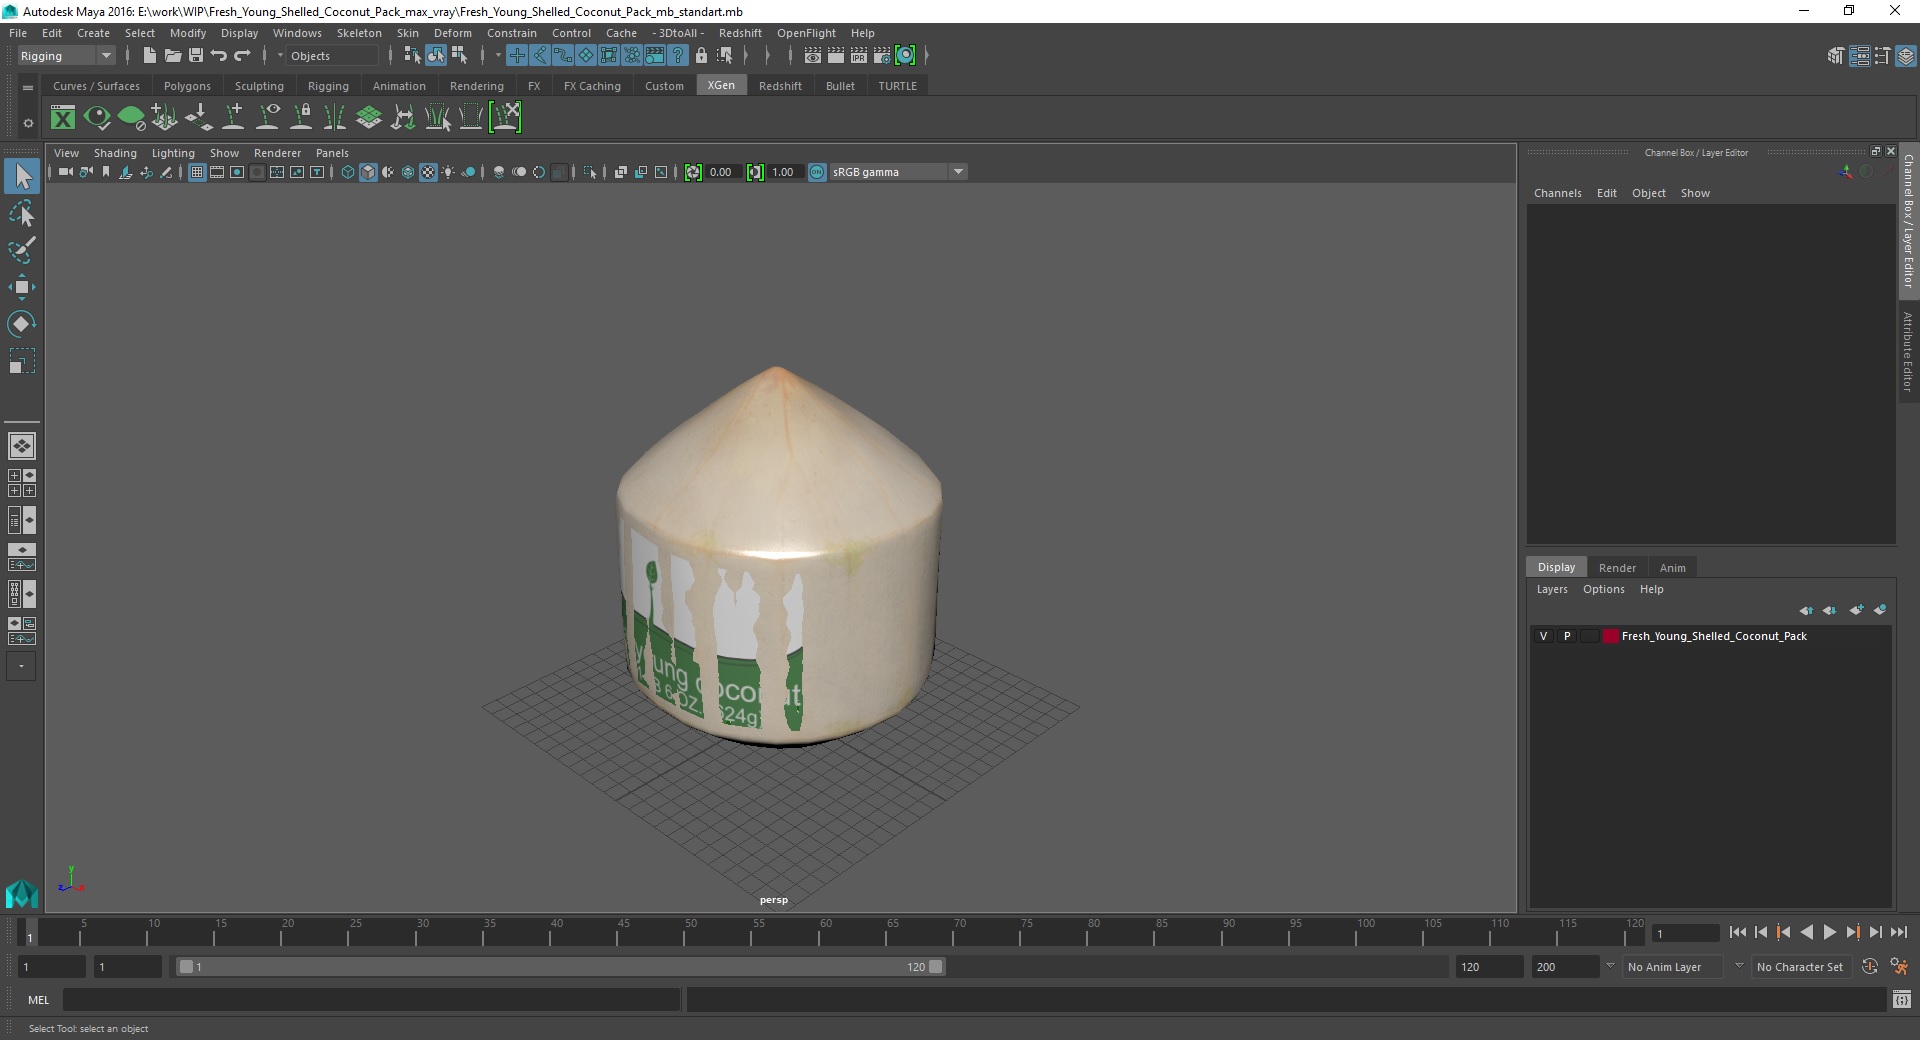Image resolution: width=1920 pixels, height=1040 pixels.
Task: Open the Deform menu
Action: 452,33
